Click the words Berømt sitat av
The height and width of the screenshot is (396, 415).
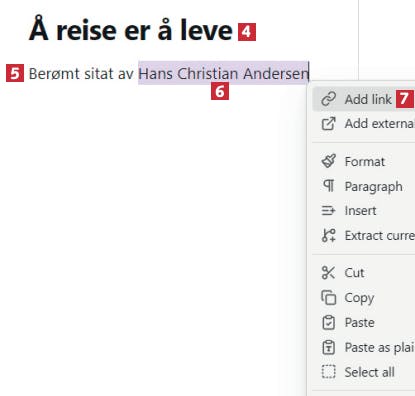(81, 74)
